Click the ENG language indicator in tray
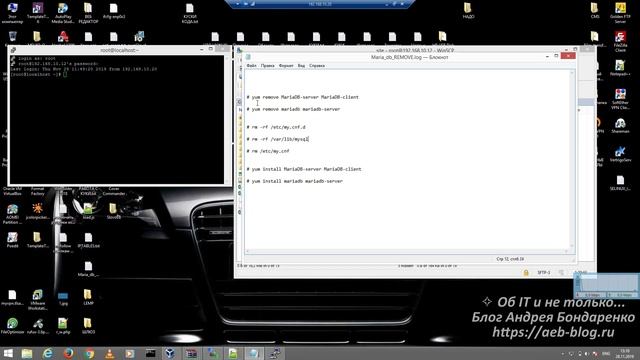This screenshot has height=360, width=640. [x=606, y=353]
